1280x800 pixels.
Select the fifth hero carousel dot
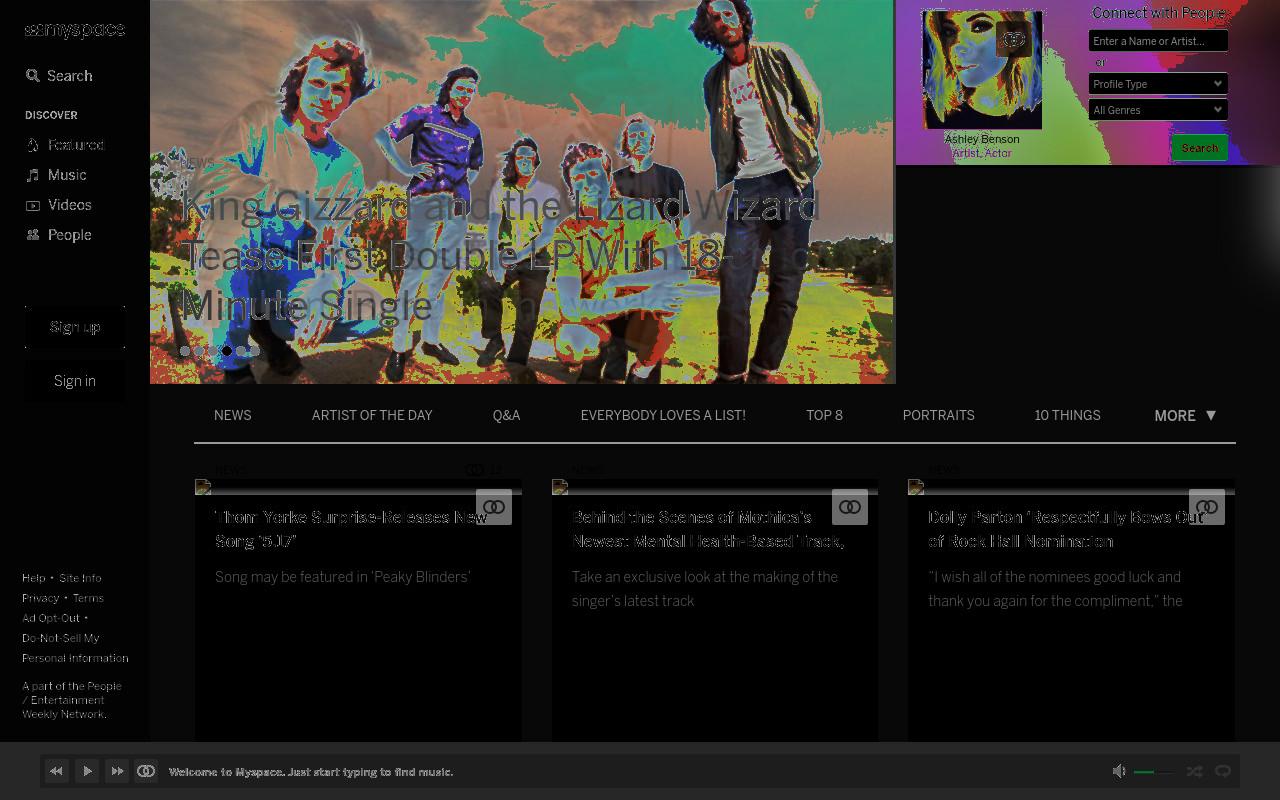(x=241, y=351)
